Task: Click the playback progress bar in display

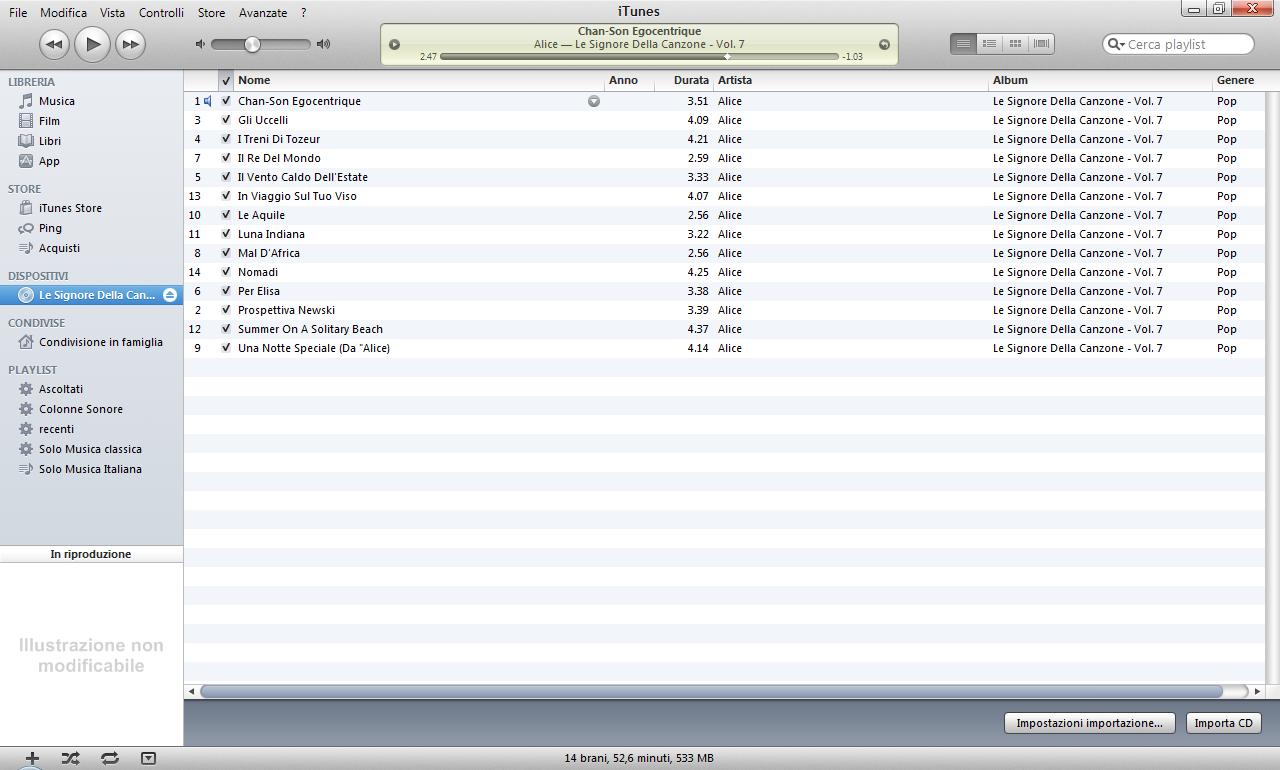Action: [639, 57]
